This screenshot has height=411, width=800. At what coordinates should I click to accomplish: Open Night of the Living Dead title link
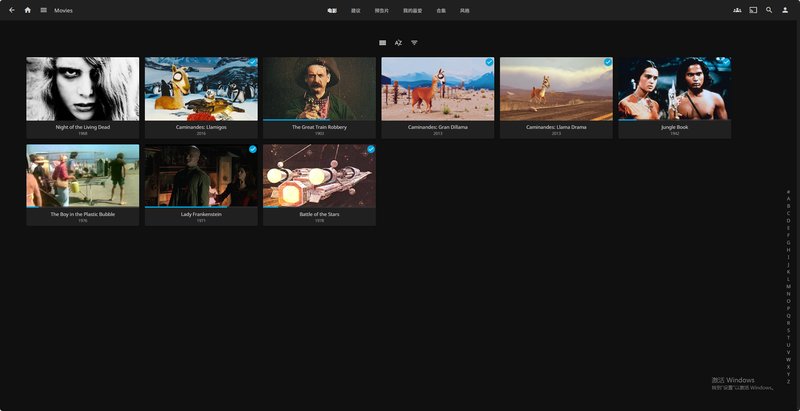point(83,127)
